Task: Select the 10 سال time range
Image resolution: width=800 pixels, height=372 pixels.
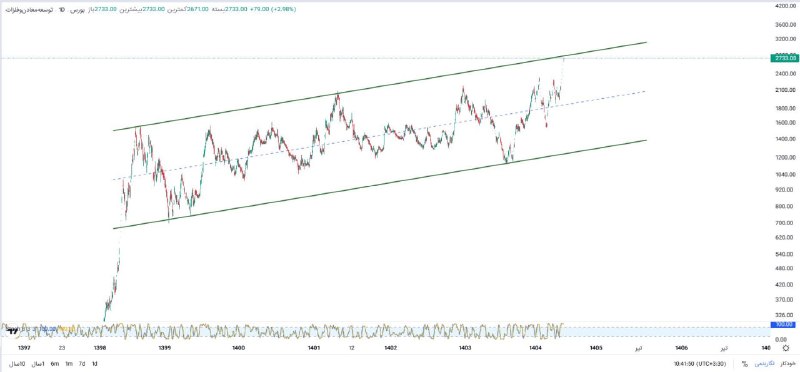Action: (16, 364)
